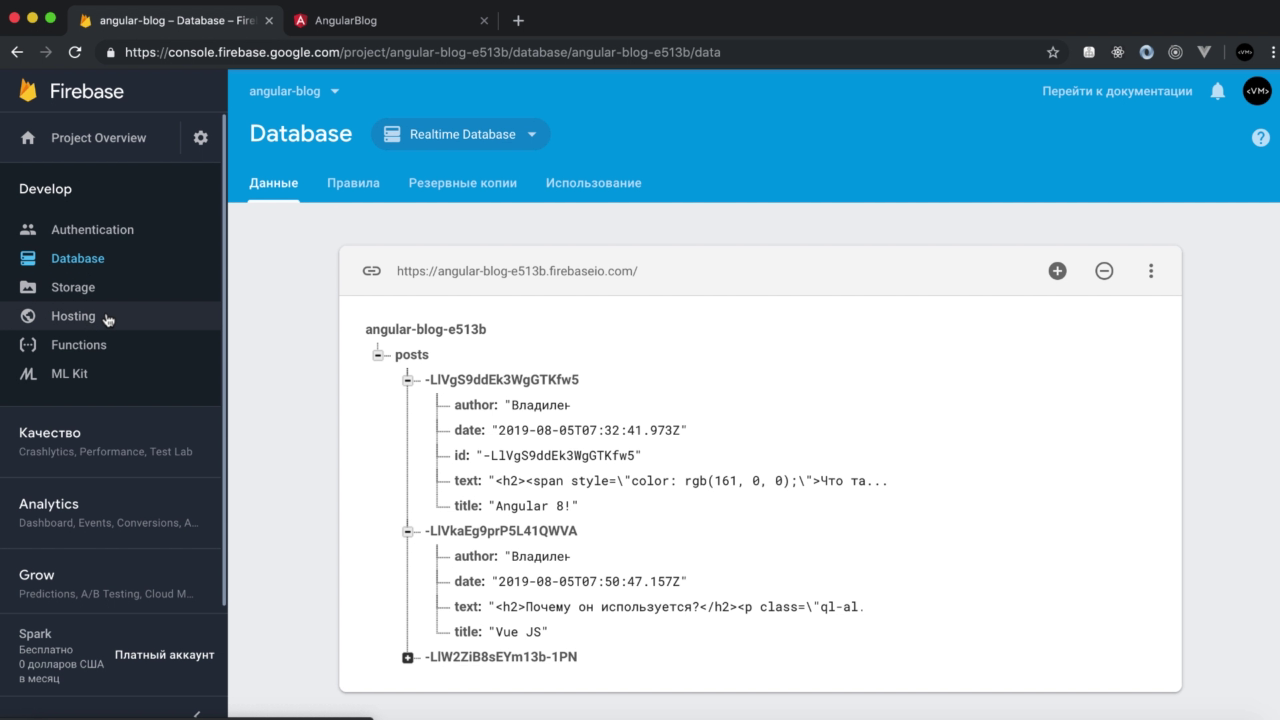
Task: Open the VM account avatar
Action: (1257, 91)
